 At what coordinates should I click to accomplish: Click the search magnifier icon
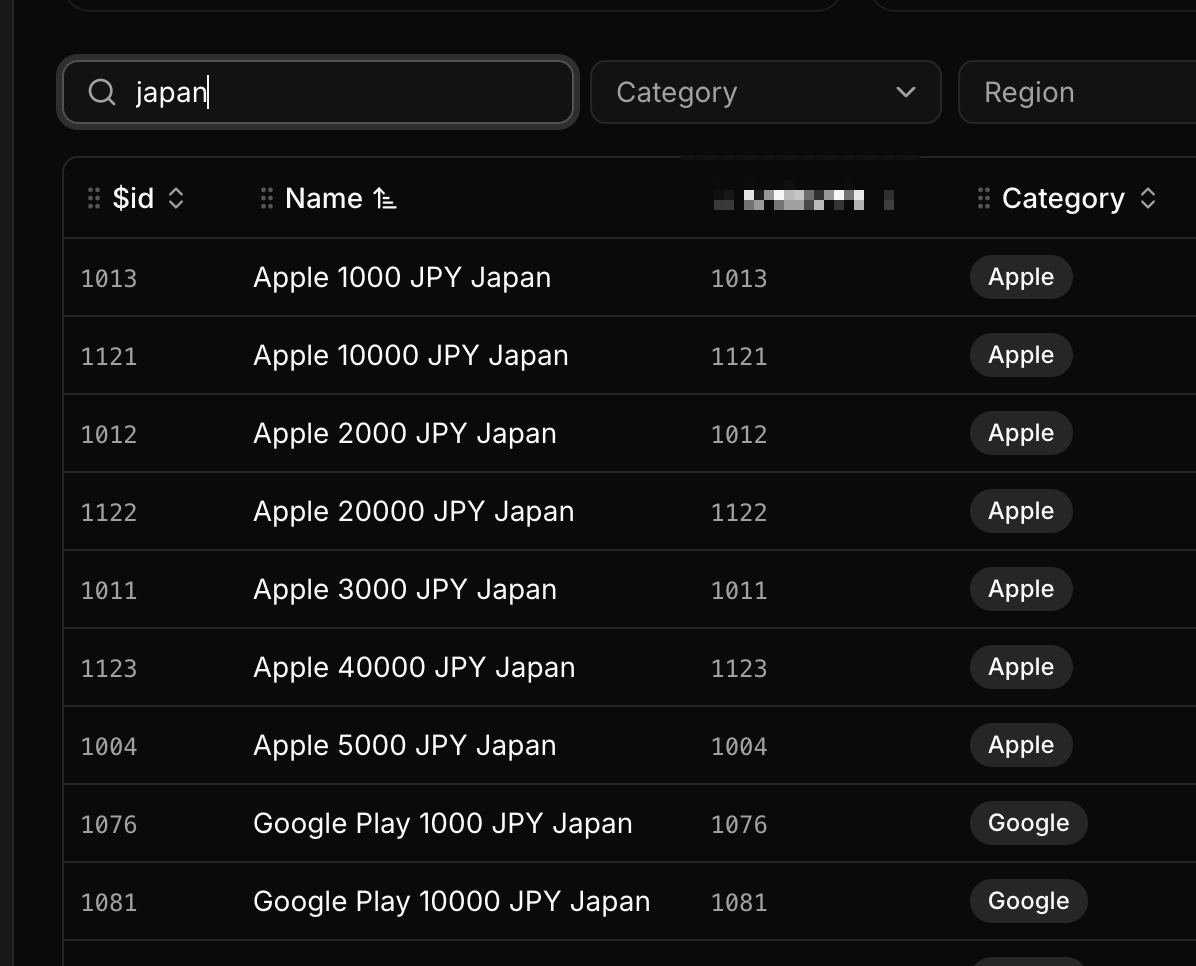coord(101,92)
